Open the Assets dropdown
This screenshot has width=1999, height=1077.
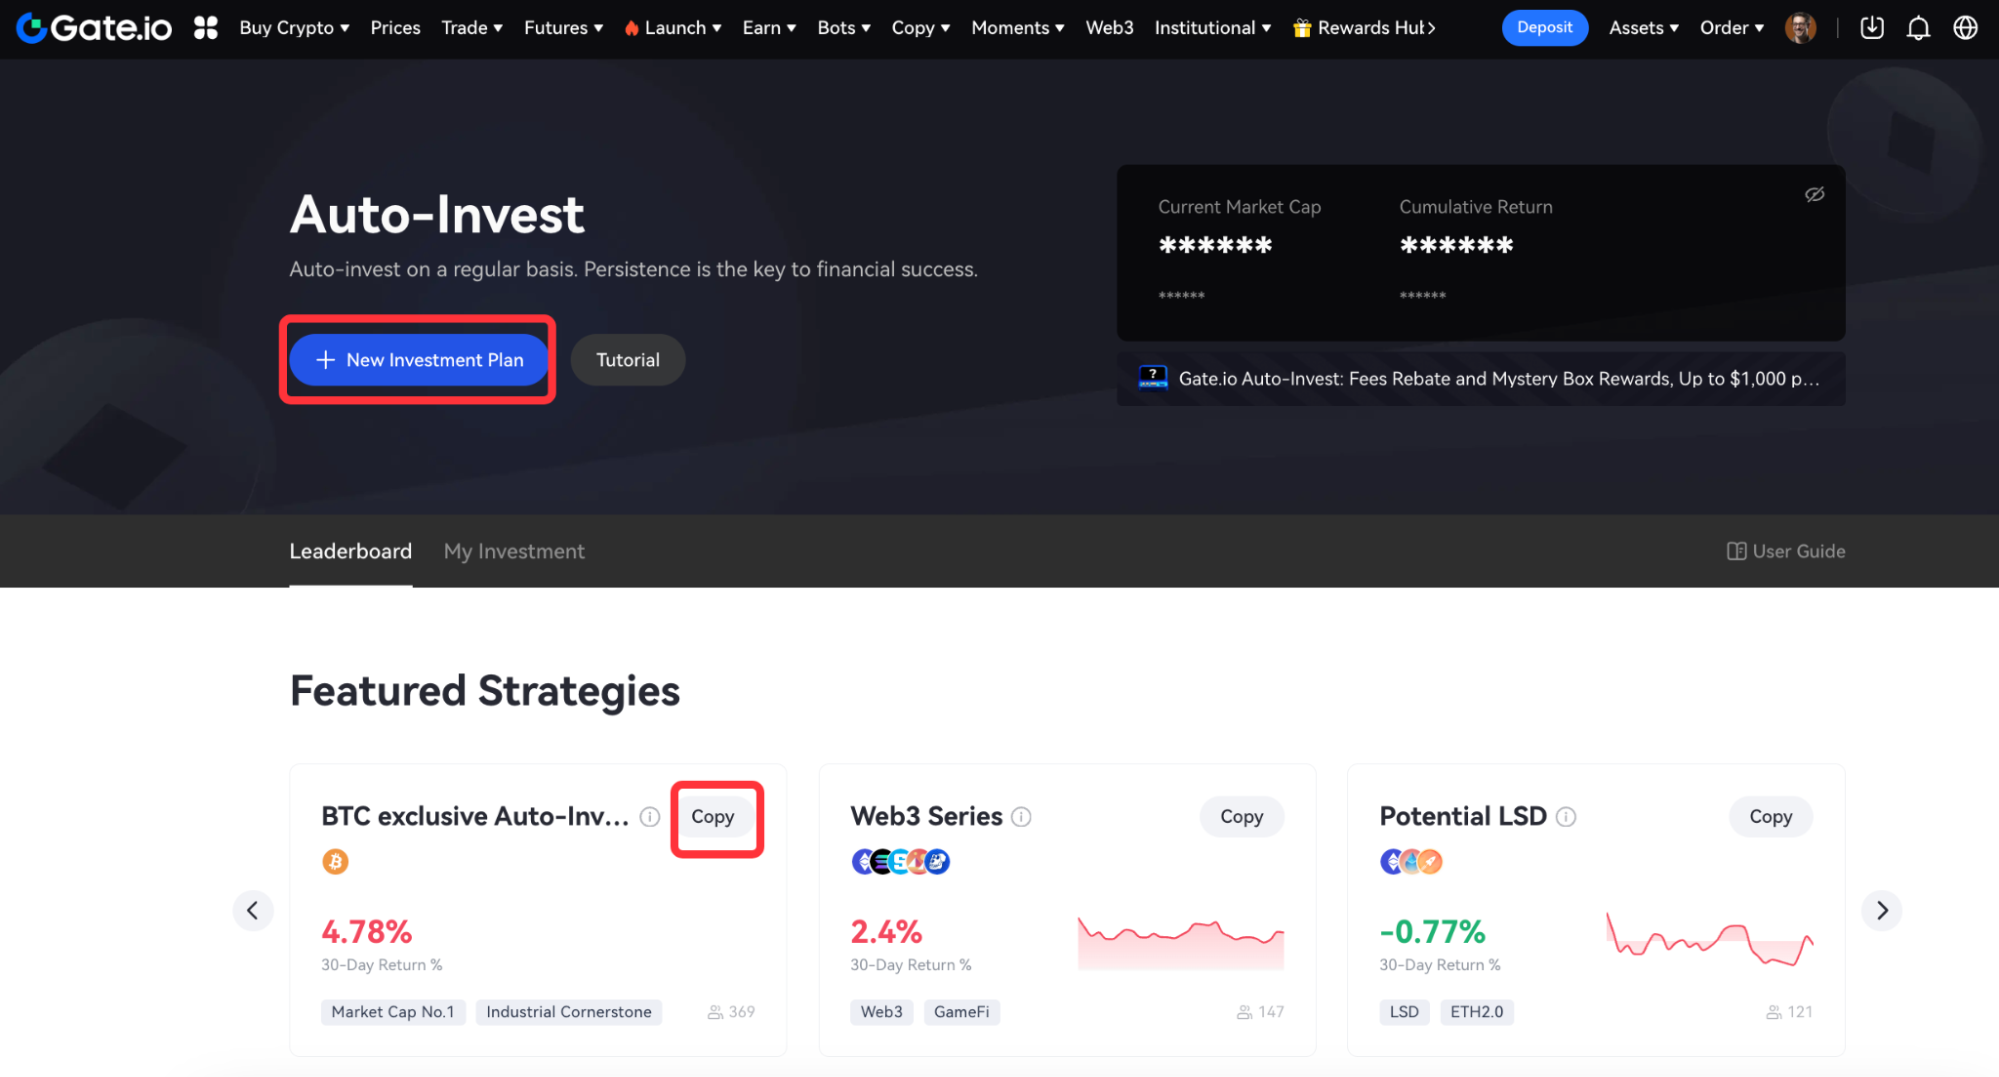click(1643, 28)
